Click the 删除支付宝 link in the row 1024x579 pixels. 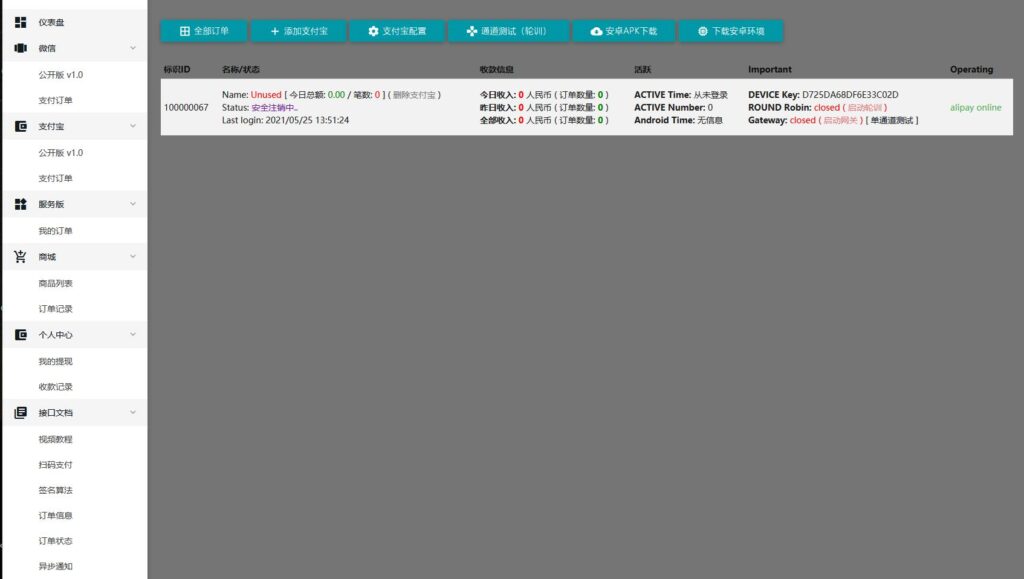(x=413, y=95)
